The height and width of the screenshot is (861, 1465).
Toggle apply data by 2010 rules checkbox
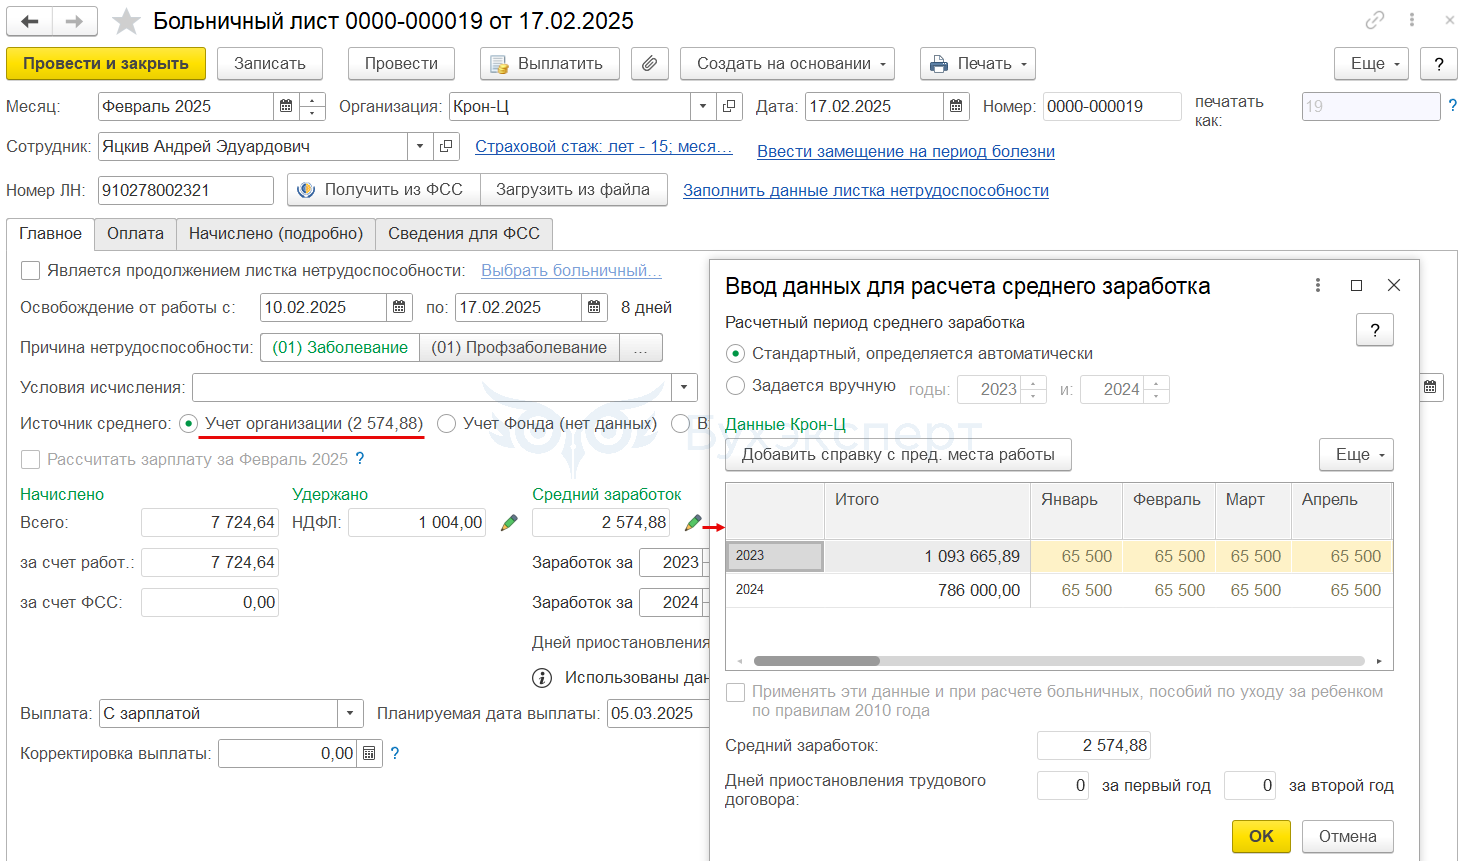pos(736,693)
